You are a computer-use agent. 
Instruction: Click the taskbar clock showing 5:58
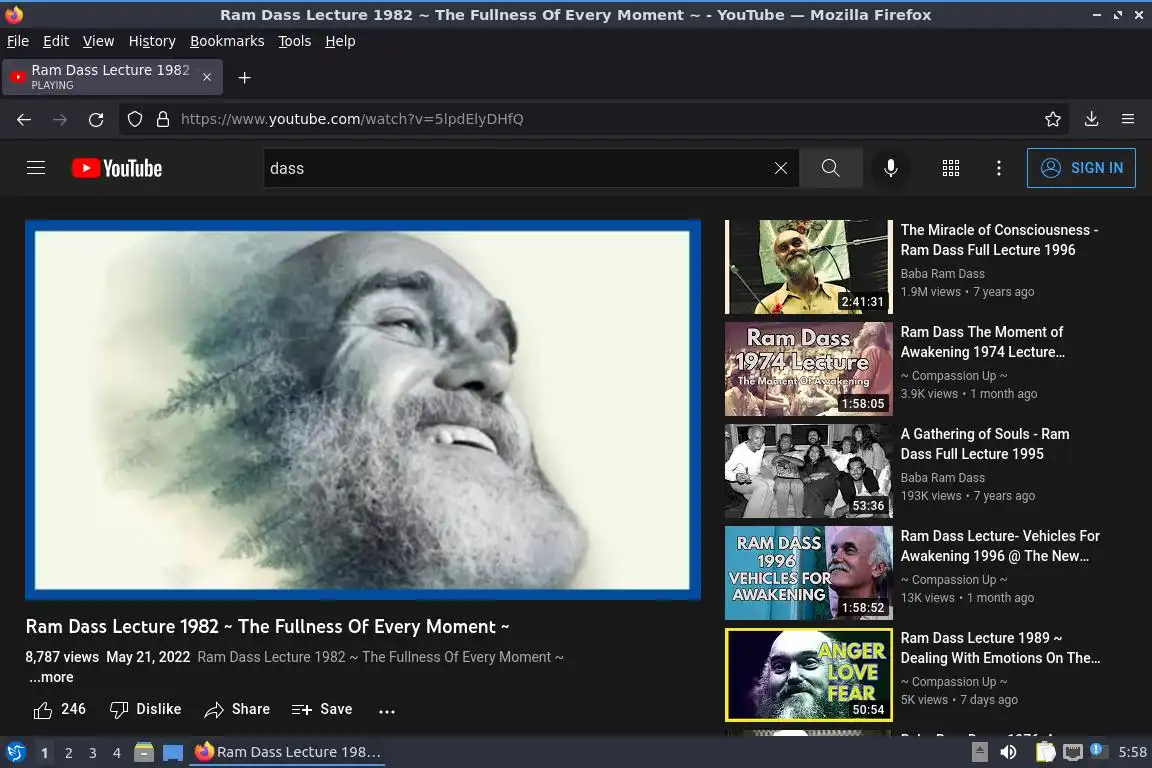click(x=1132, y=752)
